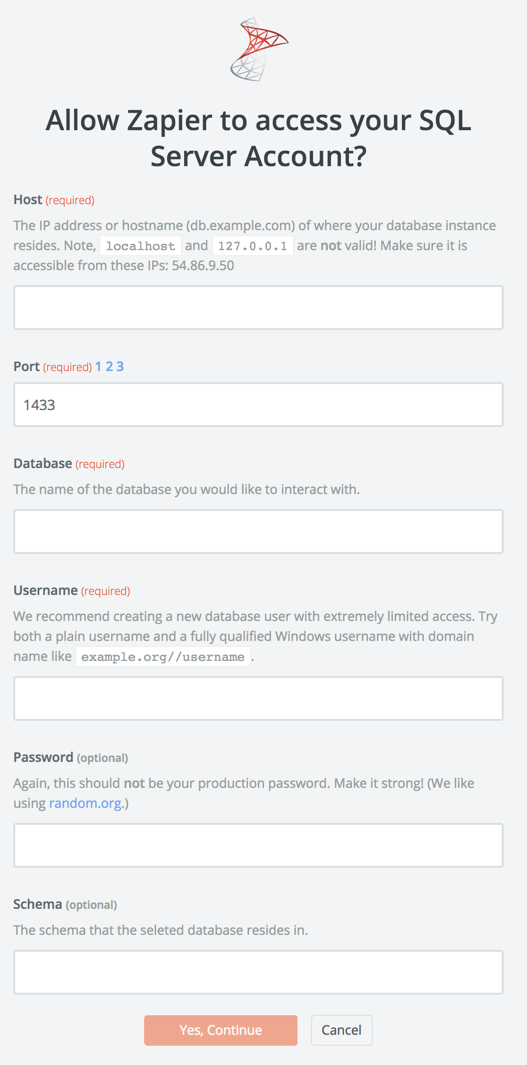Focus the Password input field

[x=258, y=846]
